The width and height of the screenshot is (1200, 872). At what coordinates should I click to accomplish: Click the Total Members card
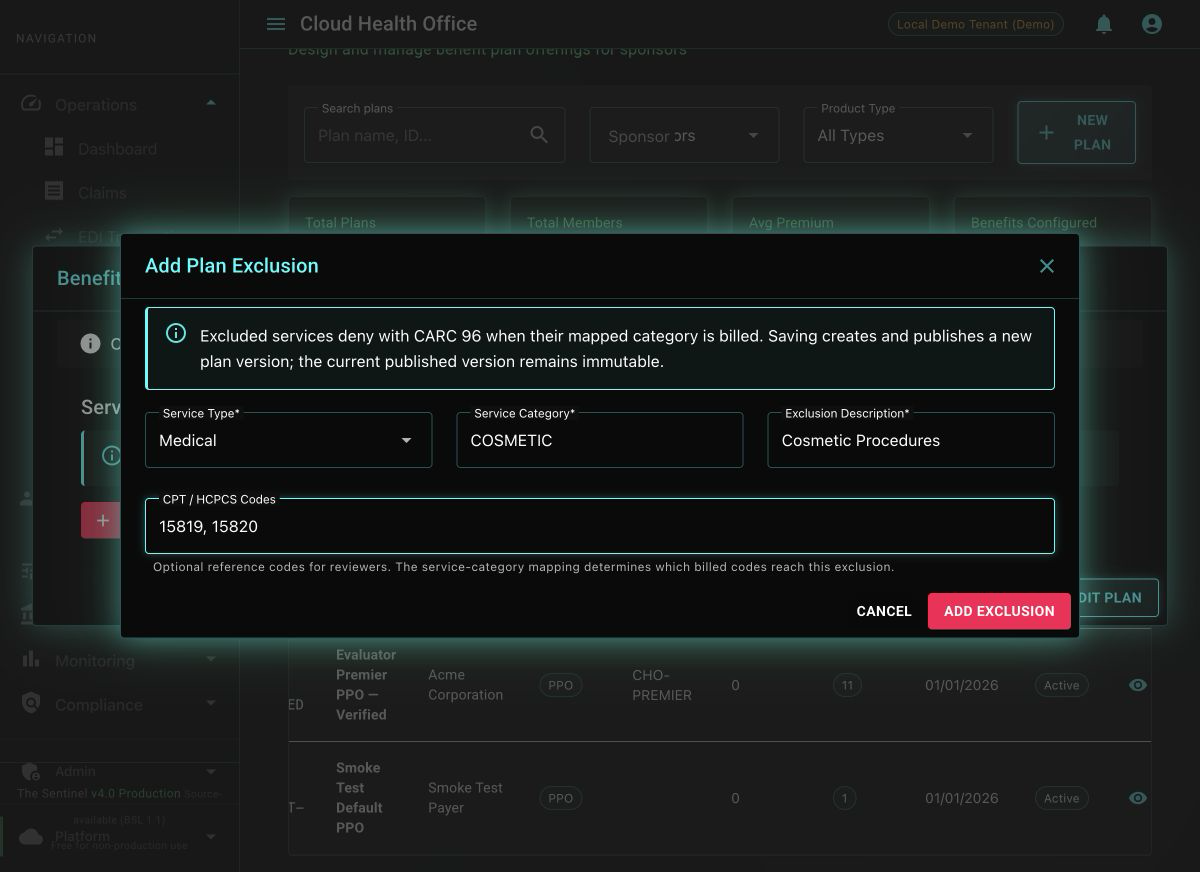609,218
